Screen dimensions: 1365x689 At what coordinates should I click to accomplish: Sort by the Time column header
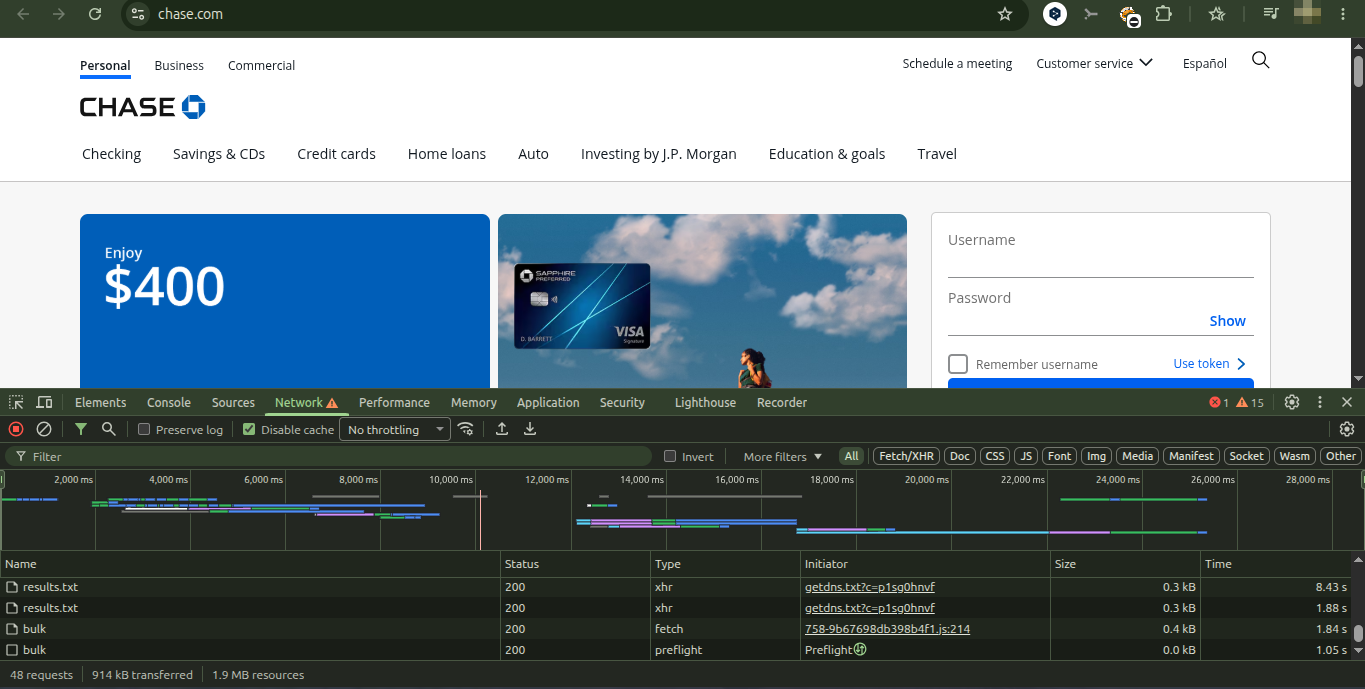tap(1275, 564)
